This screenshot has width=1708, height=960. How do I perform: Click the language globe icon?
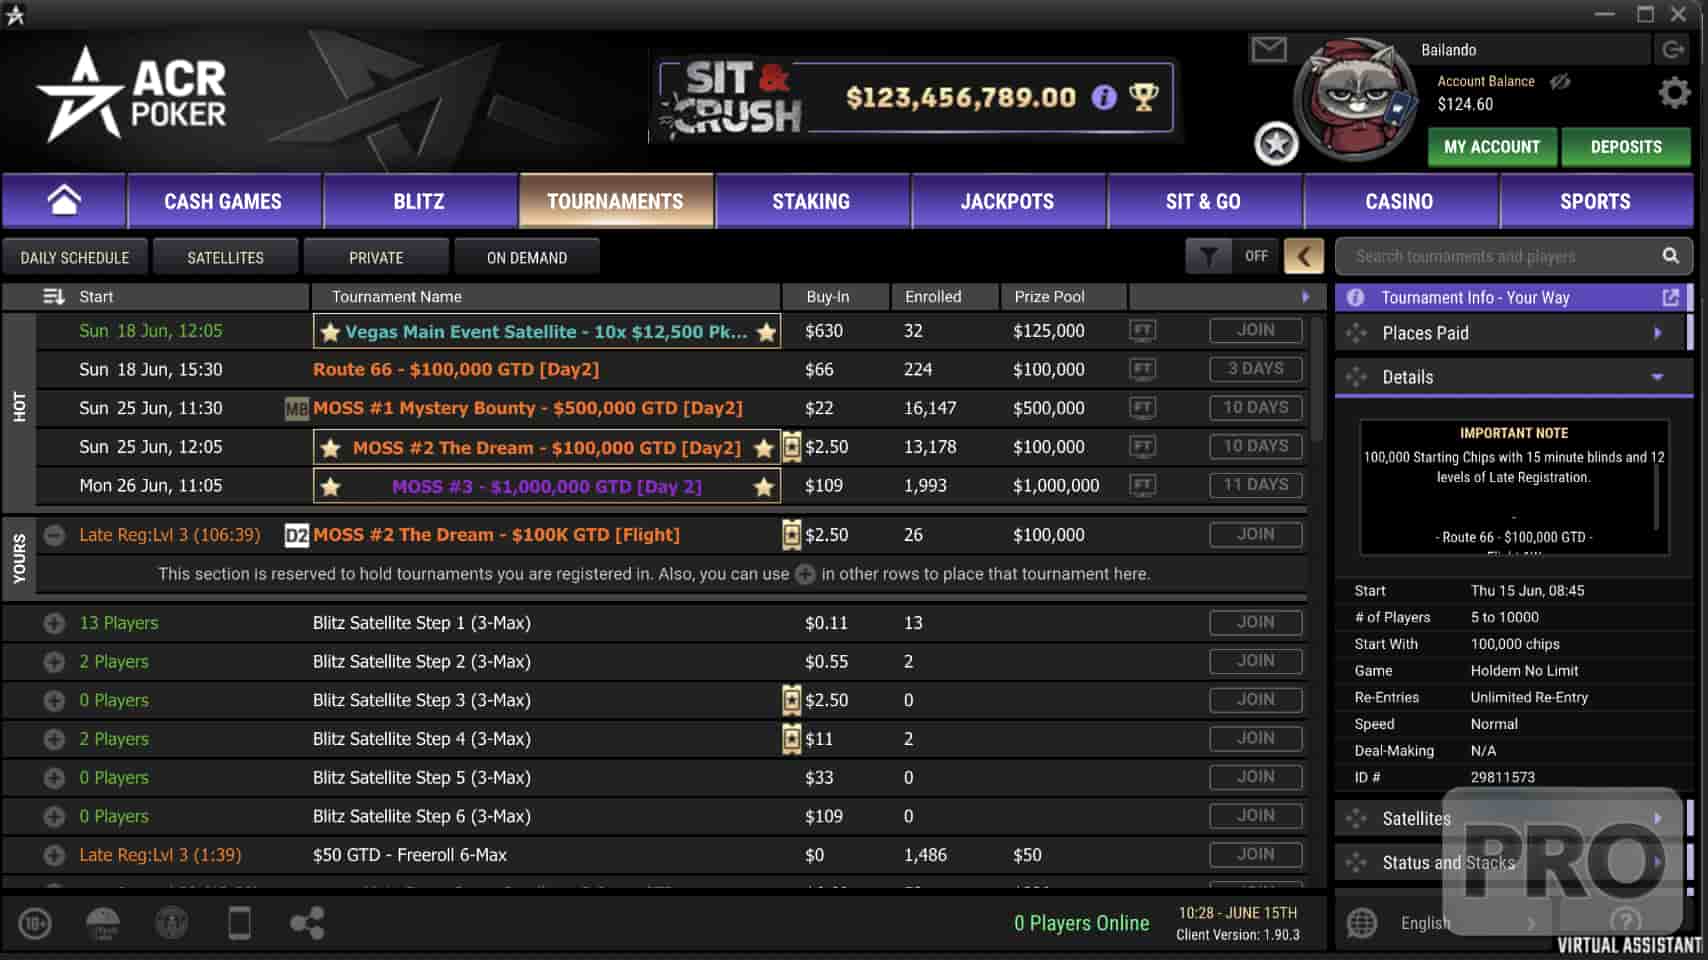point(1362,923)
